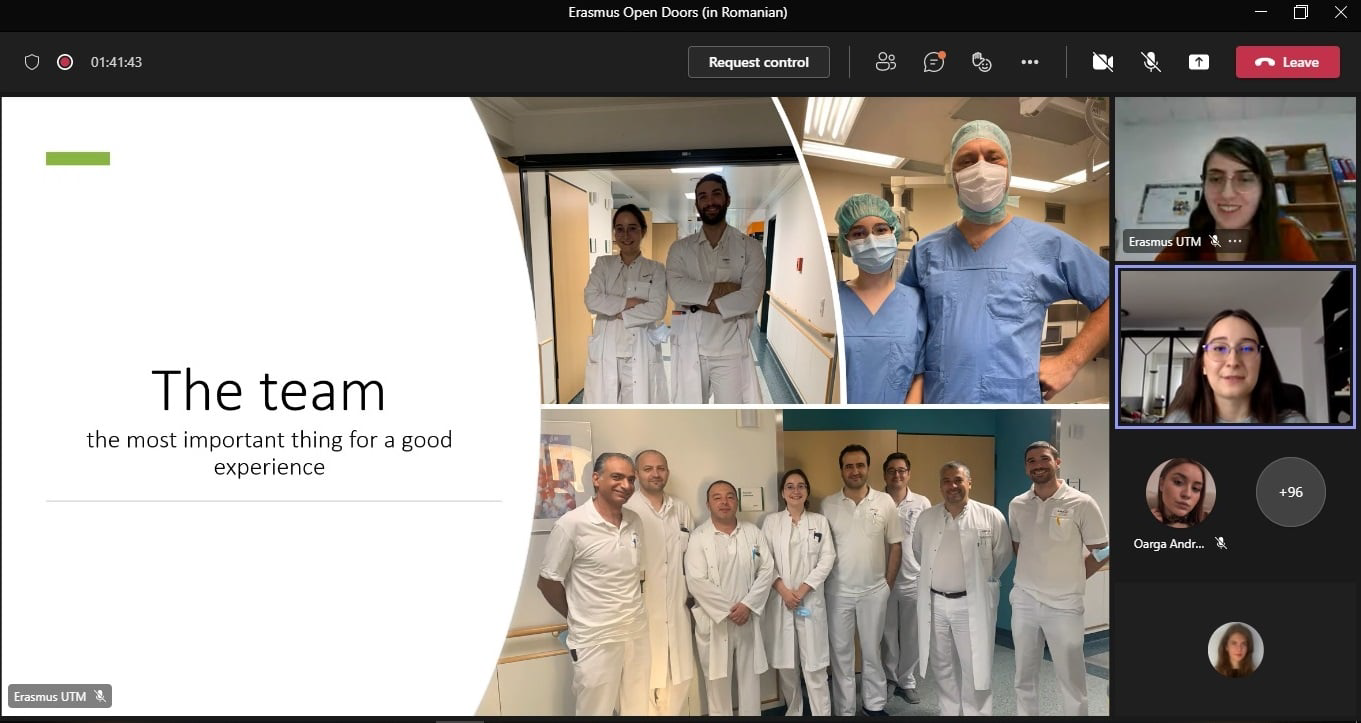Expand the +96 additional participants overflow

pos(1290,492)
